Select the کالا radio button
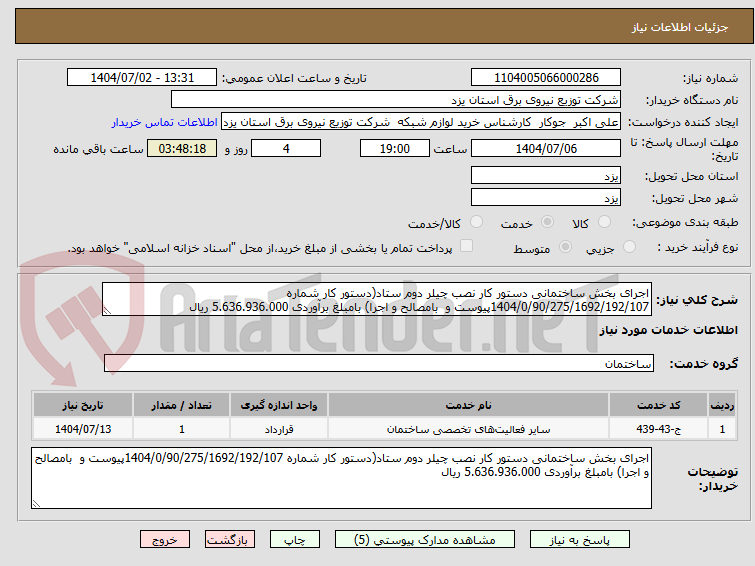Screen dimensions: 755x566 [604, 222]
